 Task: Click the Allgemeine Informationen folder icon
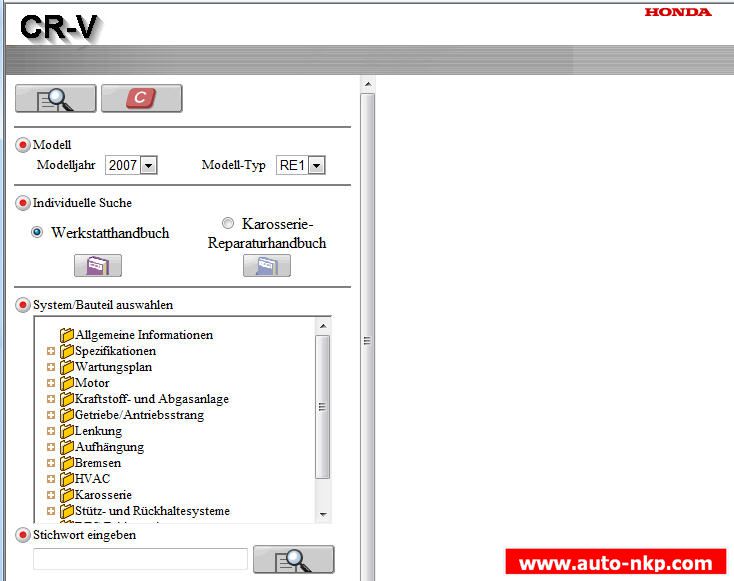tap(67, 335)
